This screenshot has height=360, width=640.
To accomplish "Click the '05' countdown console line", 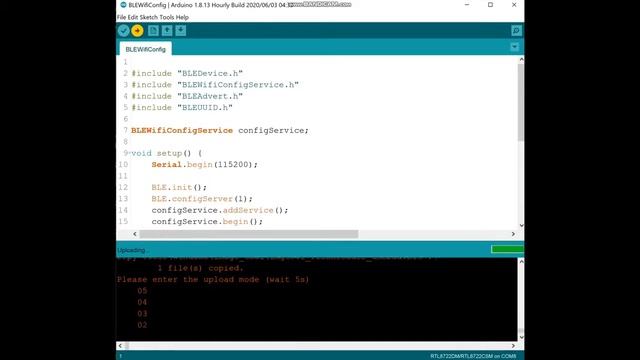I will click(x=142, y=291).
